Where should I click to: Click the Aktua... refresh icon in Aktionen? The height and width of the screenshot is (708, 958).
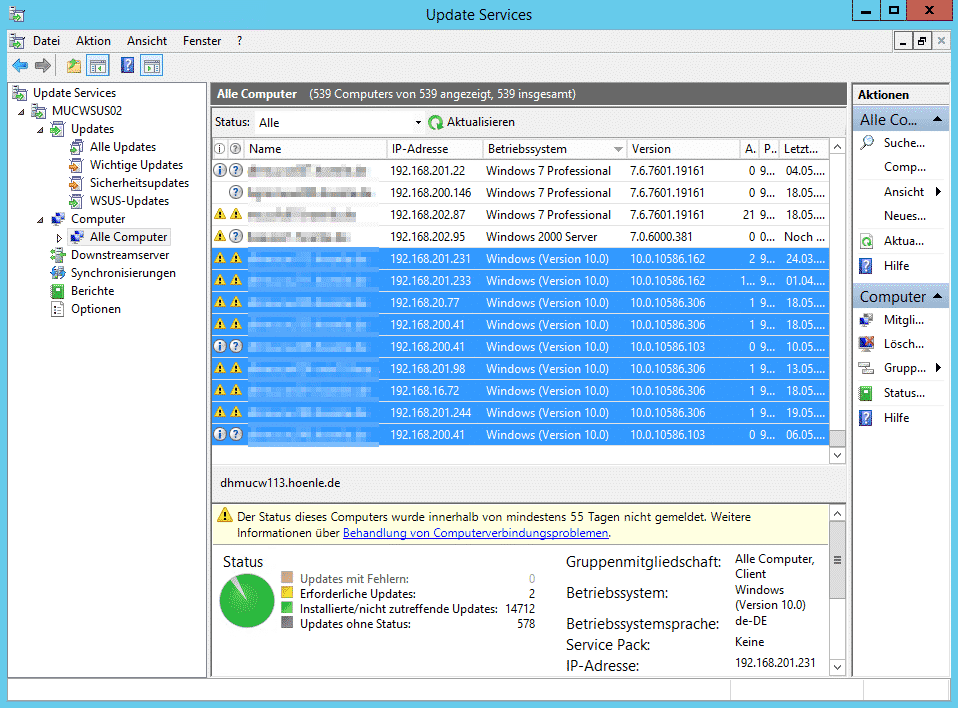pos(866,241)
